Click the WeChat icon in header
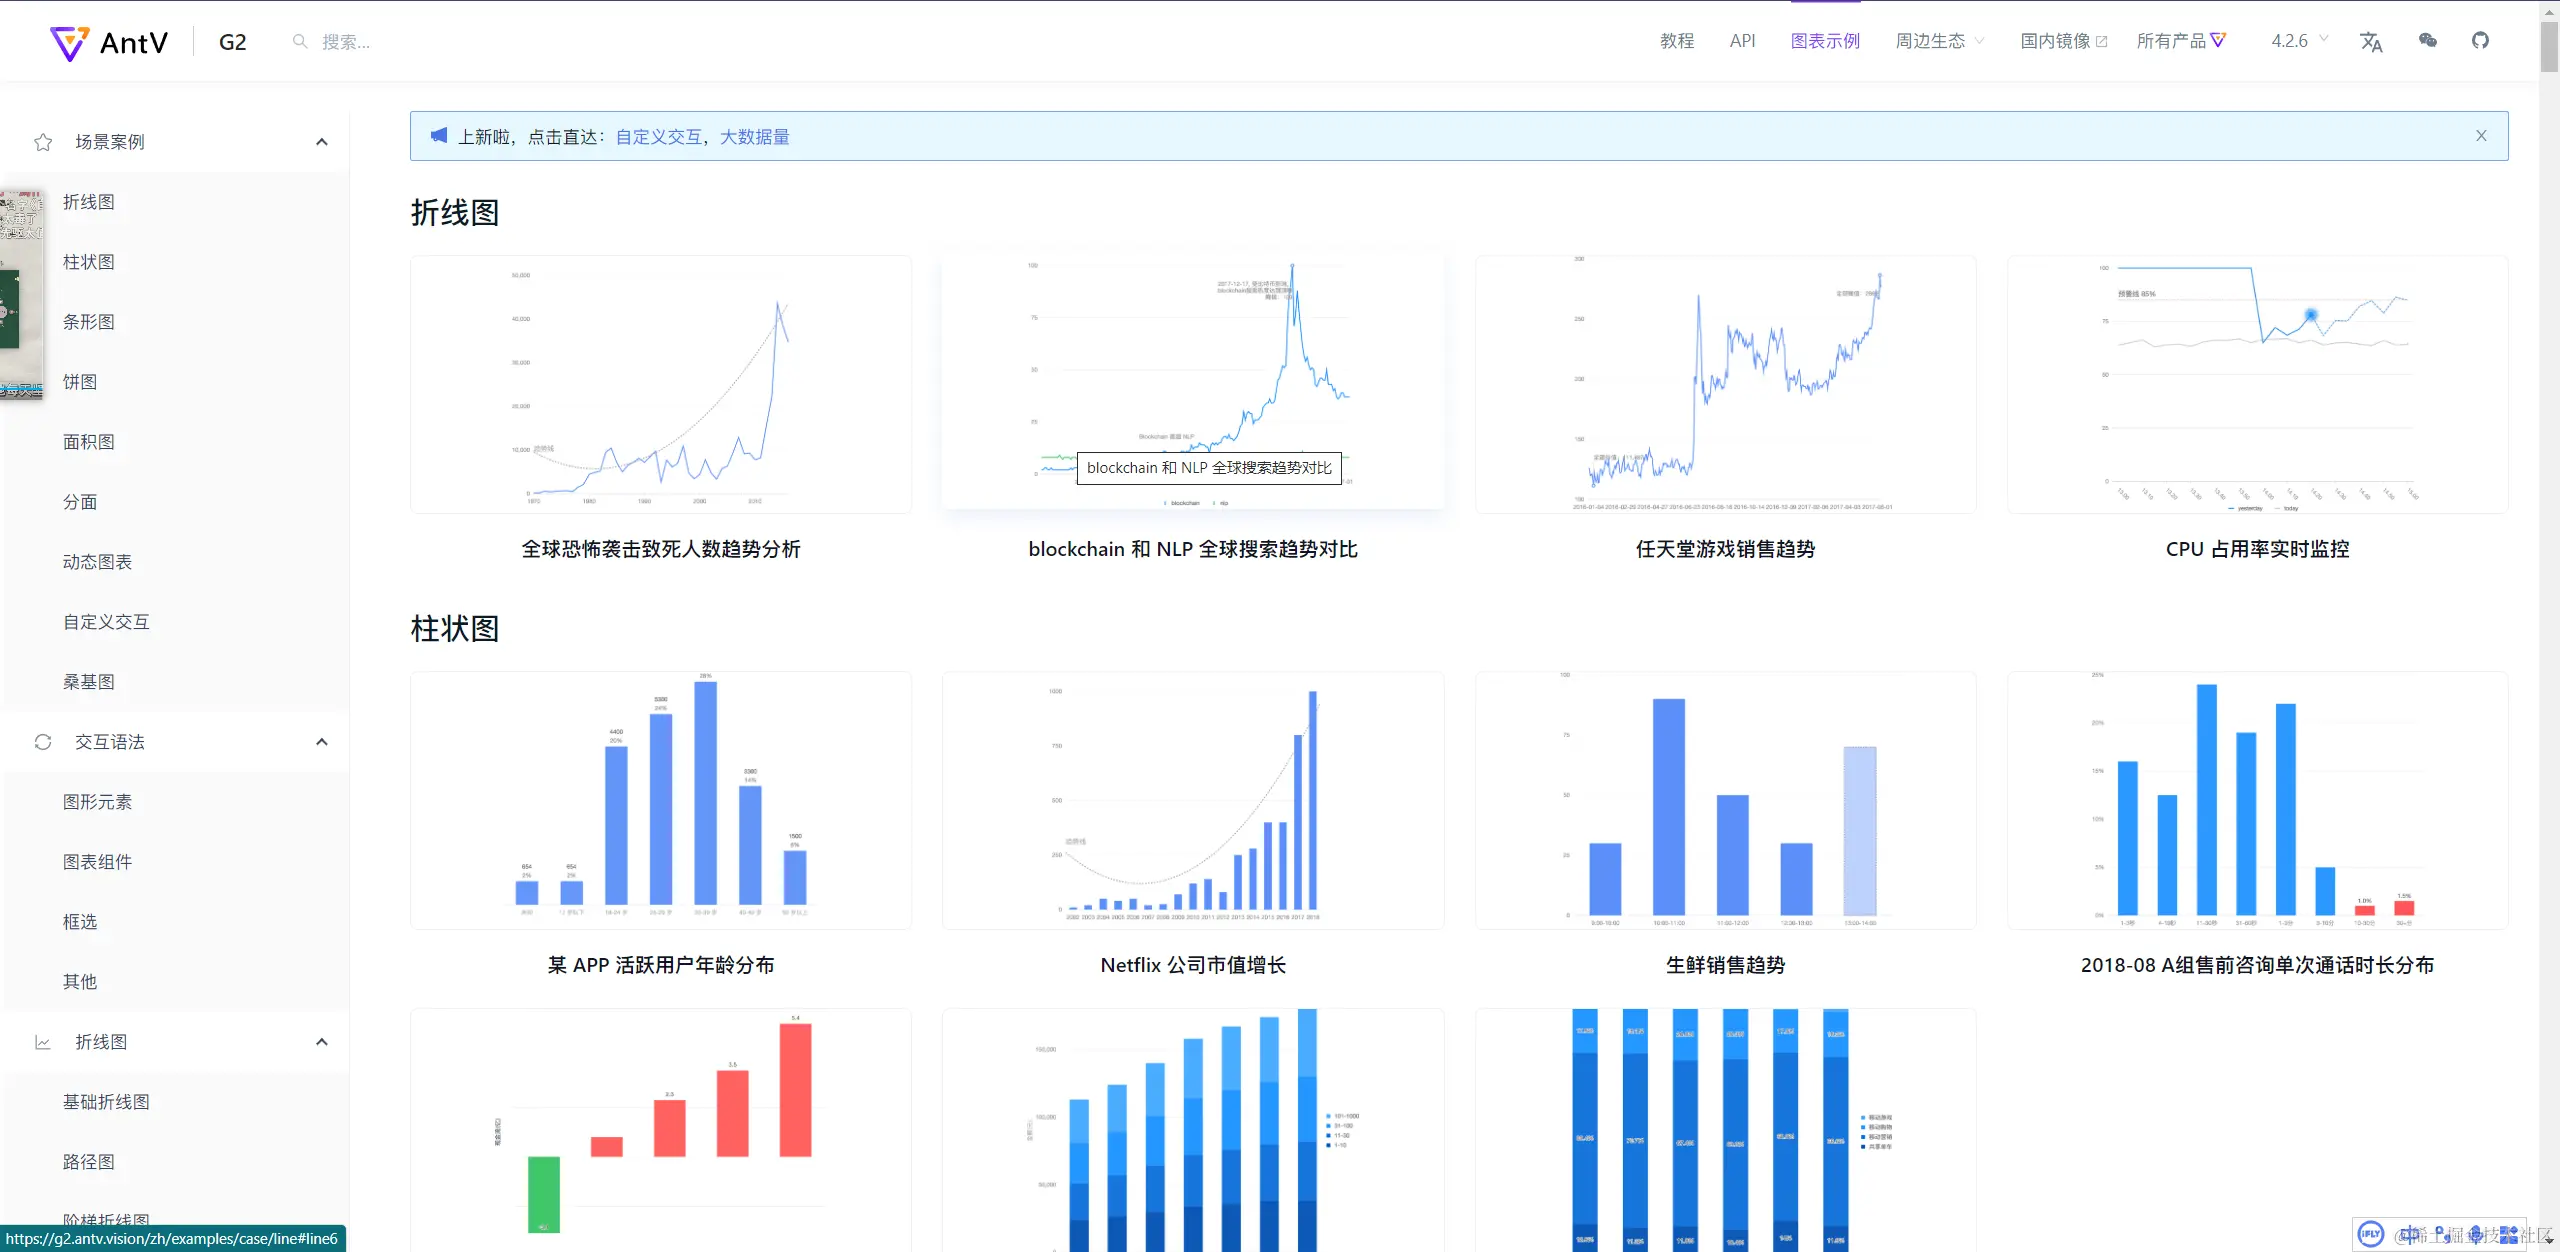 pyautogui.click(x=2427, y=41)
